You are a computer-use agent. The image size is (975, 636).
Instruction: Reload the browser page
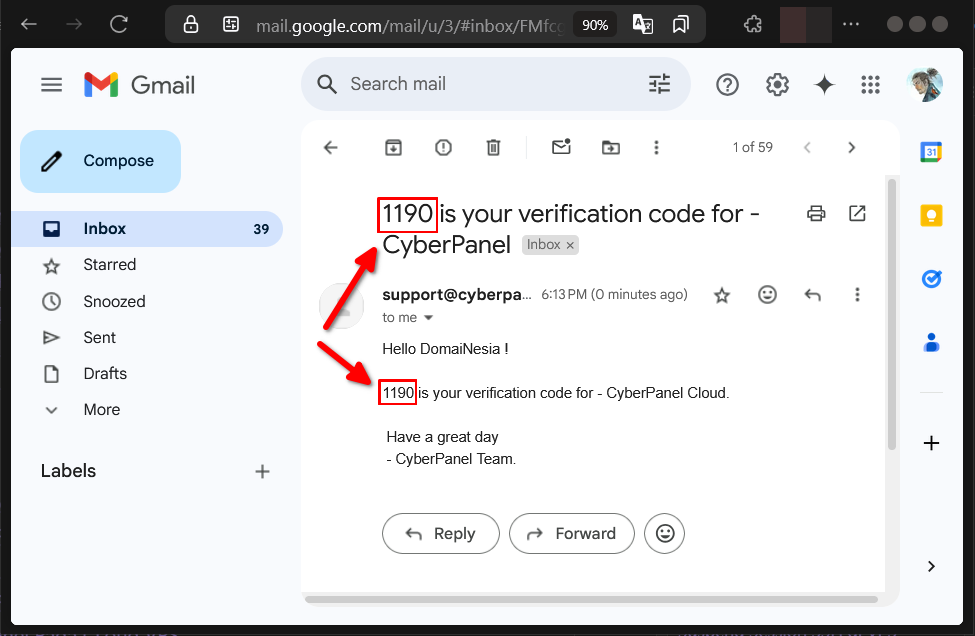pyautogui.click(x=119, y=24)
